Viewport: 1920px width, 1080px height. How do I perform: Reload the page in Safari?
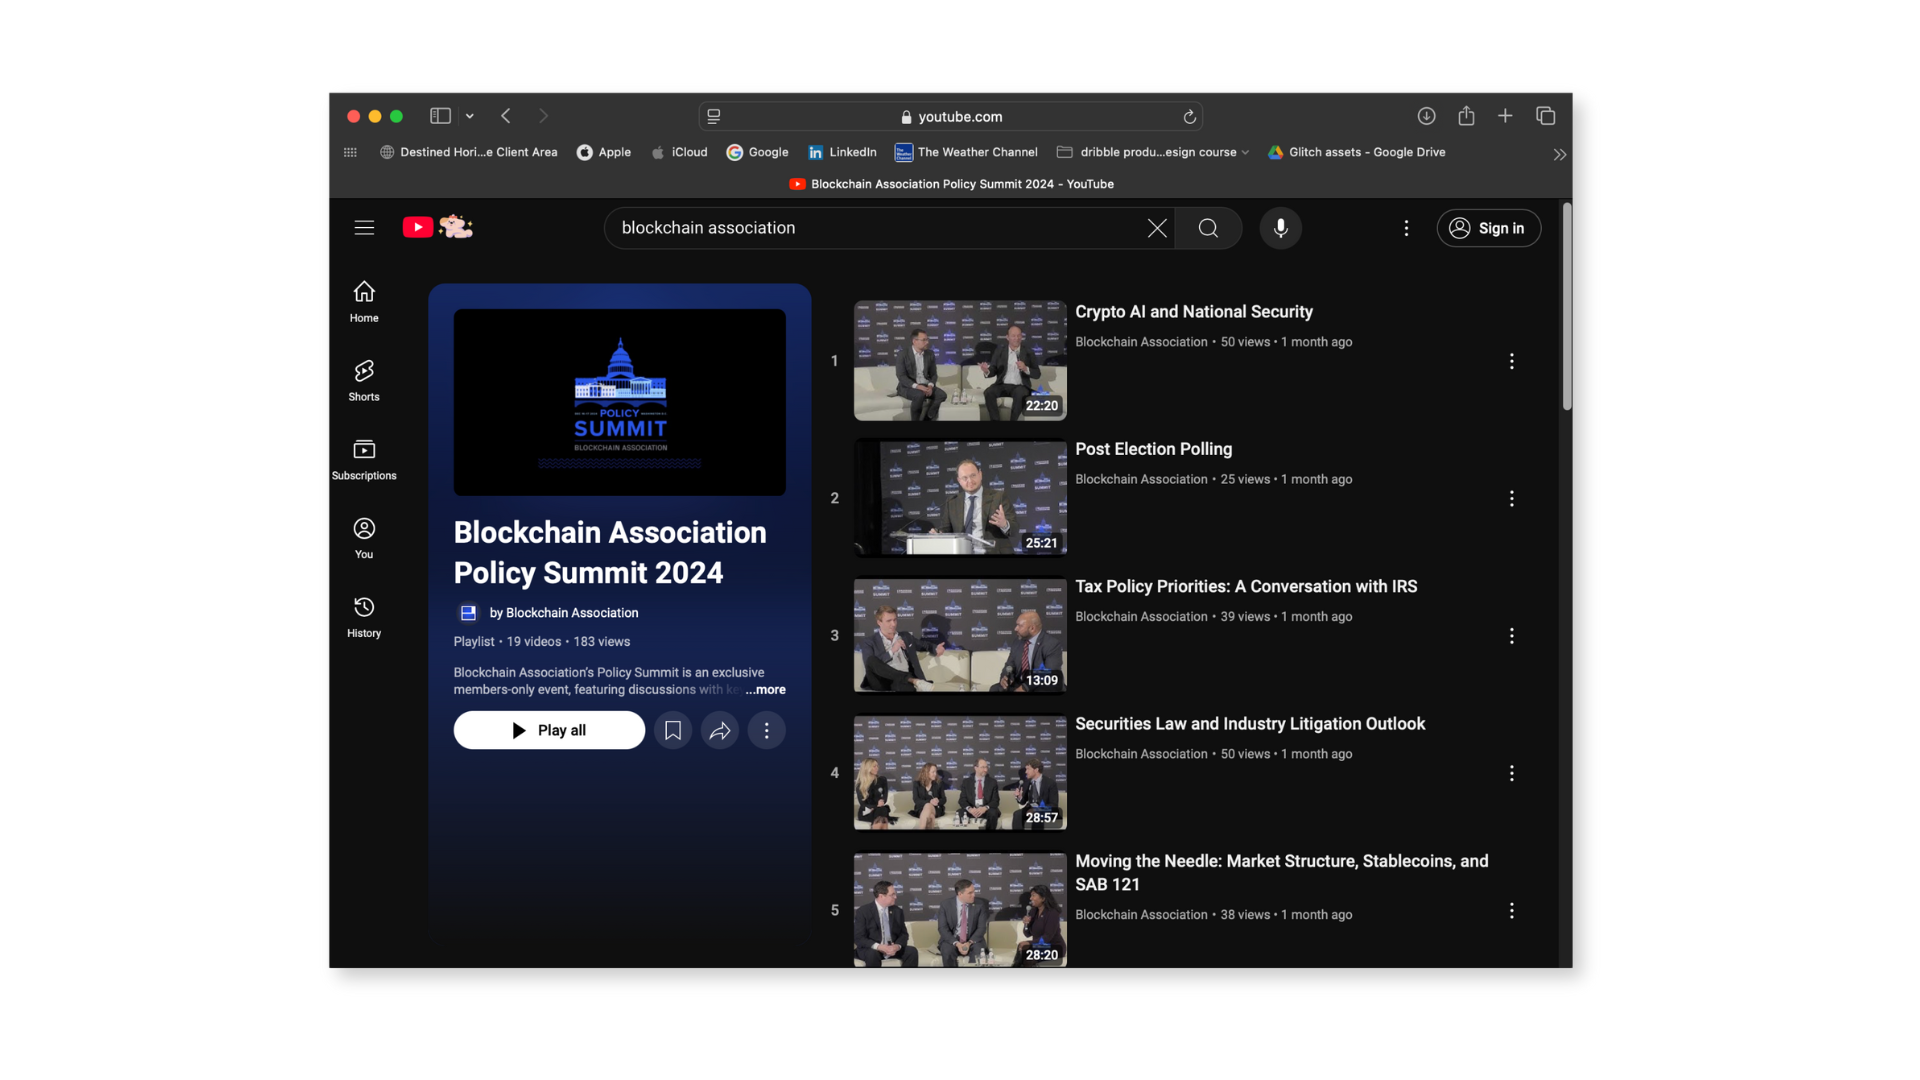1190,117
